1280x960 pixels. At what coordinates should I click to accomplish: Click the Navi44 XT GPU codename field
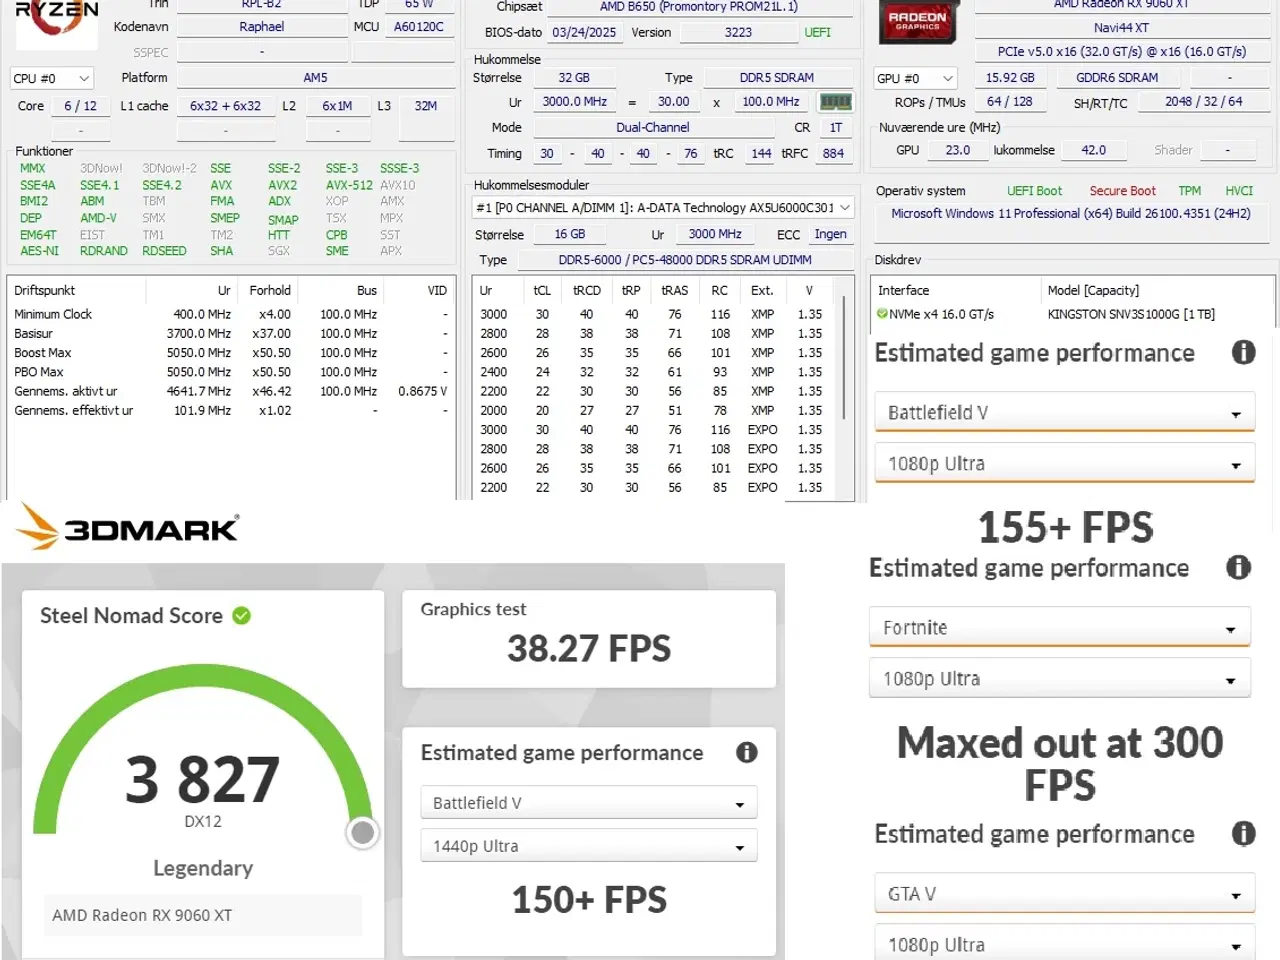[x=1121, y=27]
